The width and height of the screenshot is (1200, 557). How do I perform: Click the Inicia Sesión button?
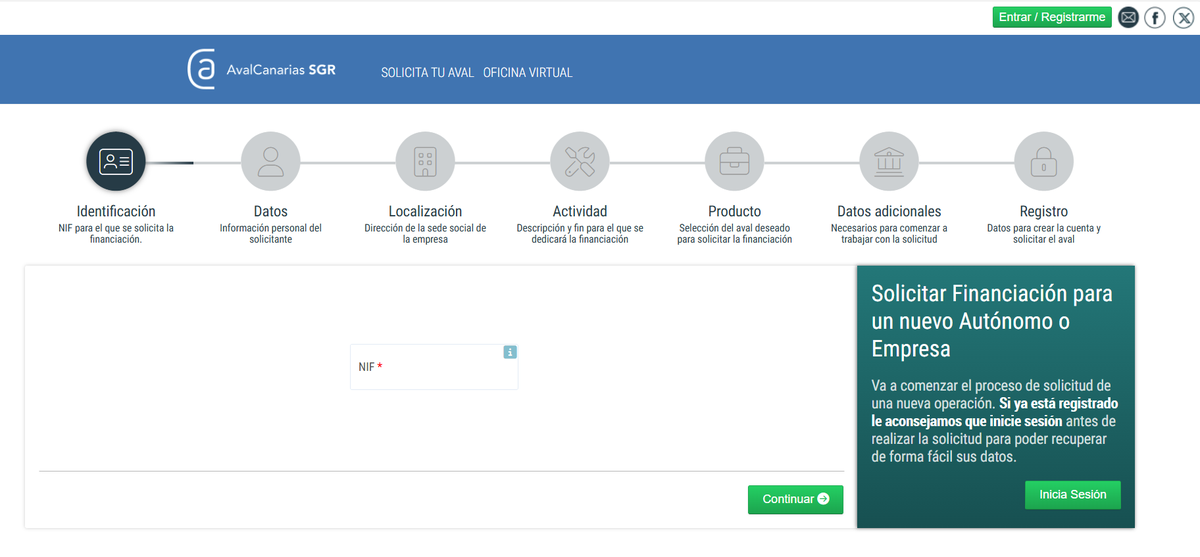(x=1072, y=495)
